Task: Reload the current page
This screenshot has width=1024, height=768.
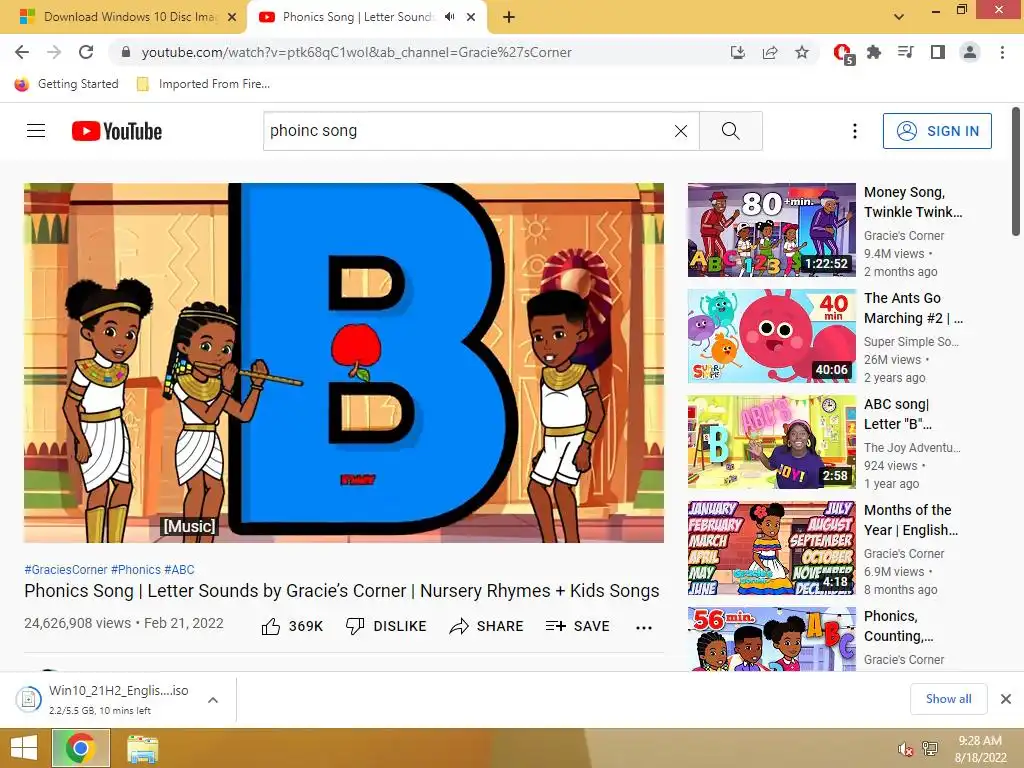Action: (86, 52)
